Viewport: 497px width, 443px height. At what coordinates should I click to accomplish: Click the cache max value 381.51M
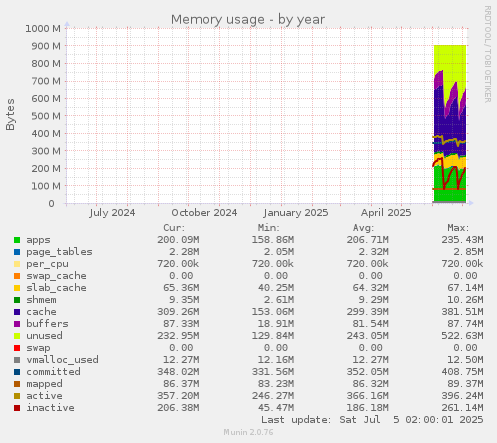[x=462, y=312]
